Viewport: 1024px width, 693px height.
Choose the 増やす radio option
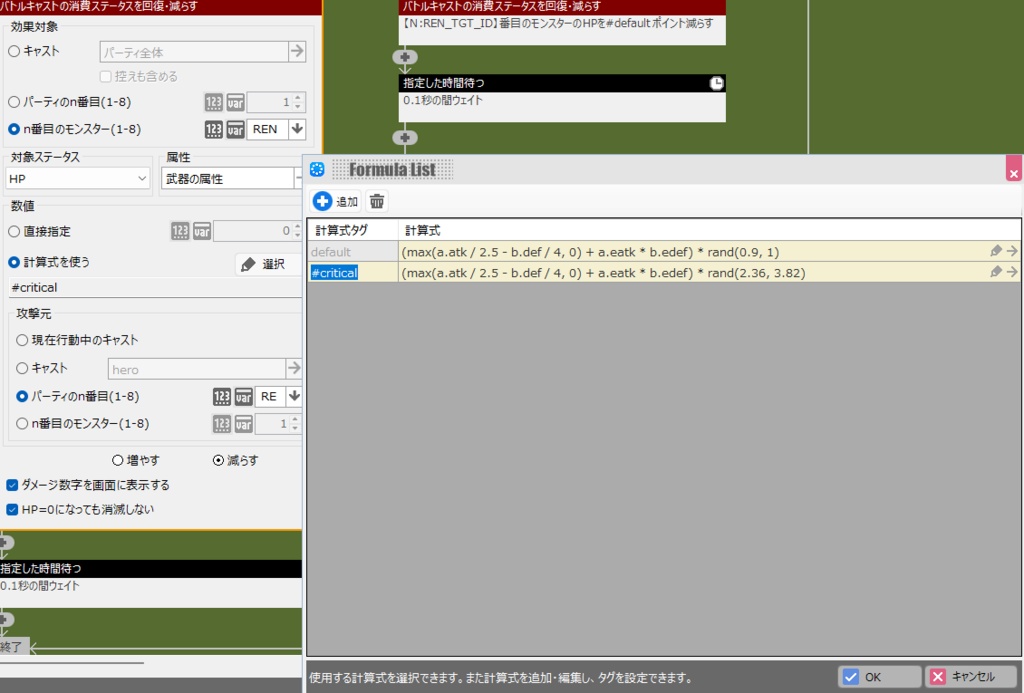click(x=118, y=460)
